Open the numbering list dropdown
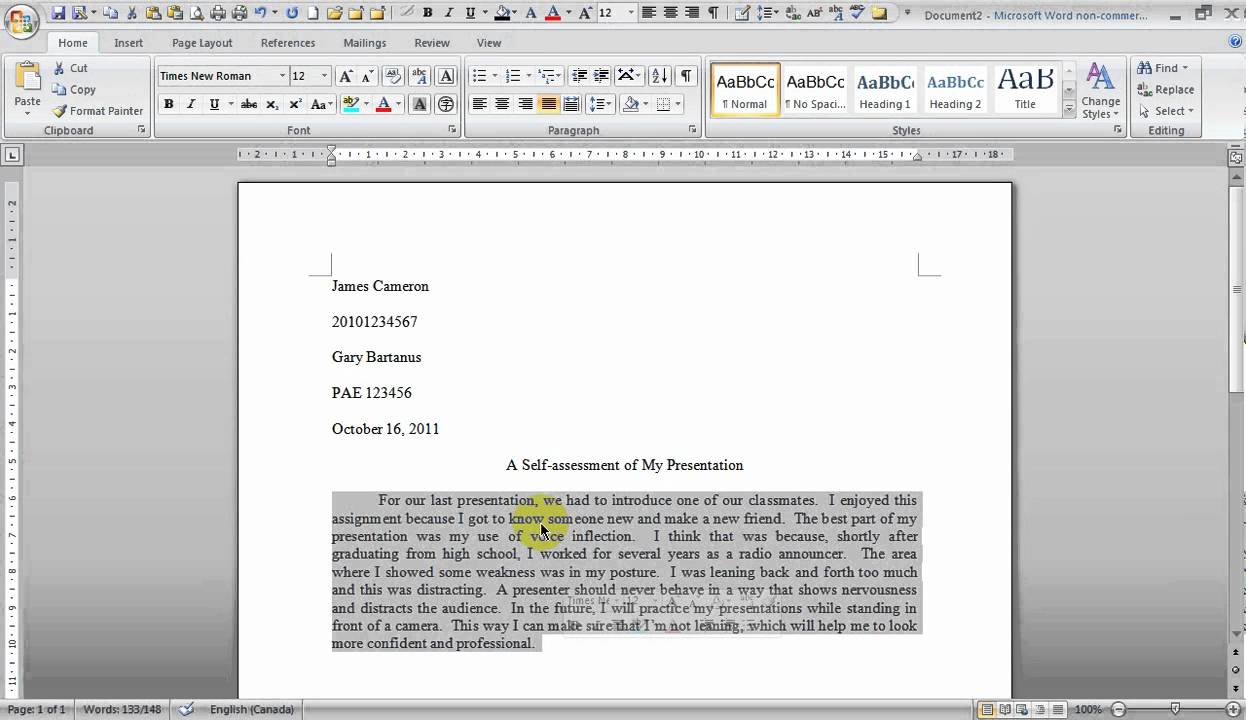 [530, 76]
